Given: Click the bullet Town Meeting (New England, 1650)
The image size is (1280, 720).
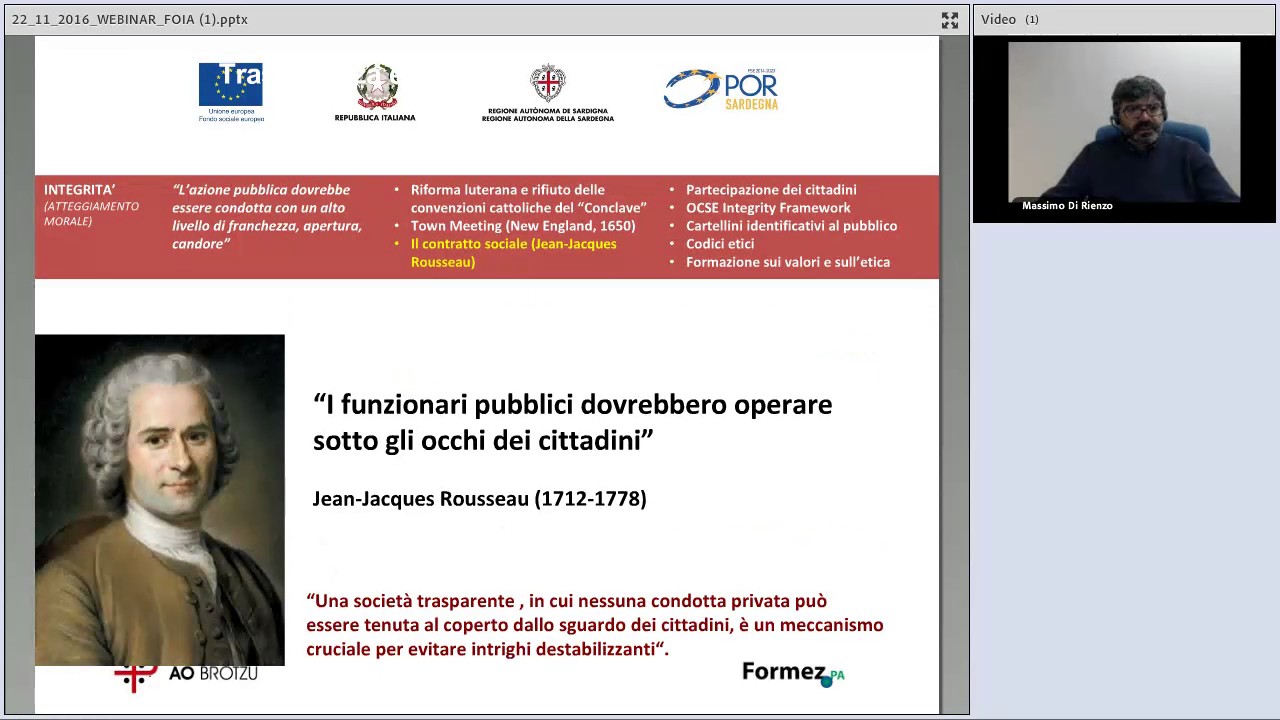Looking at the screenshot, I should [x=523, y=226].
